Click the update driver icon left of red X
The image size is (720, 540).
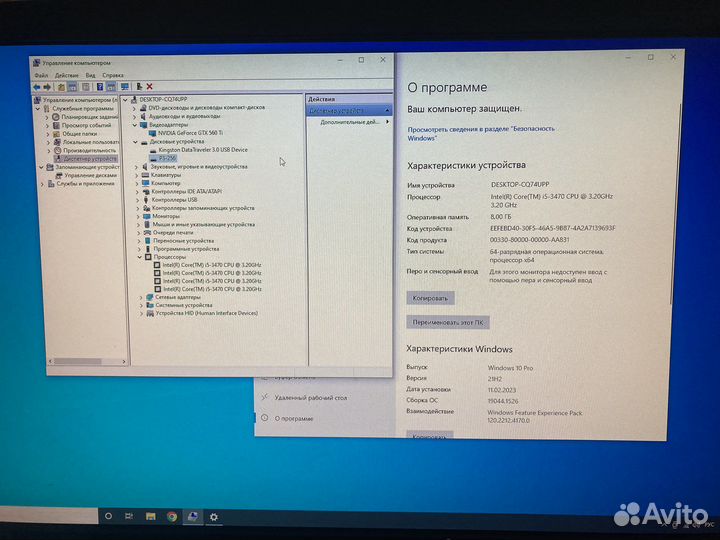[x=139, y=86]
